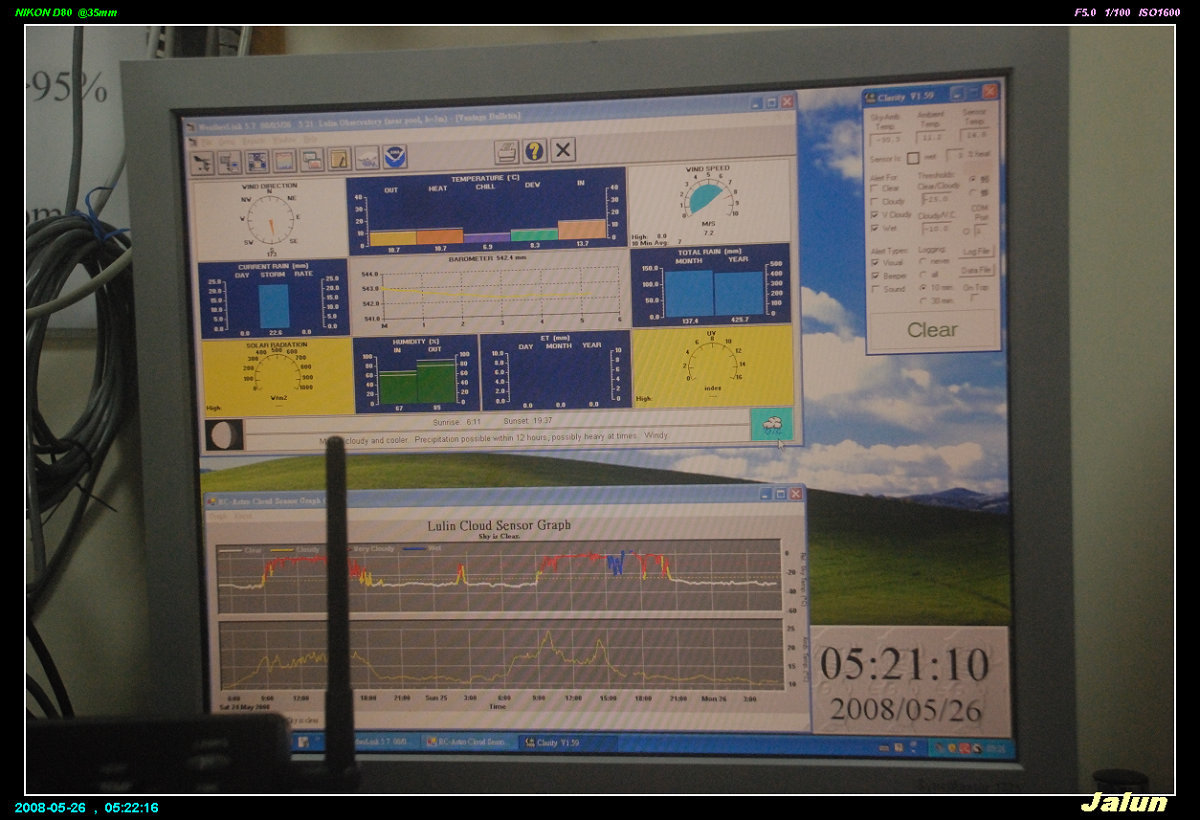Click the cloud weather icon in WeatherLink toolbar
The height and width of the screenshot is (820, 1200).
coord(367,157)
